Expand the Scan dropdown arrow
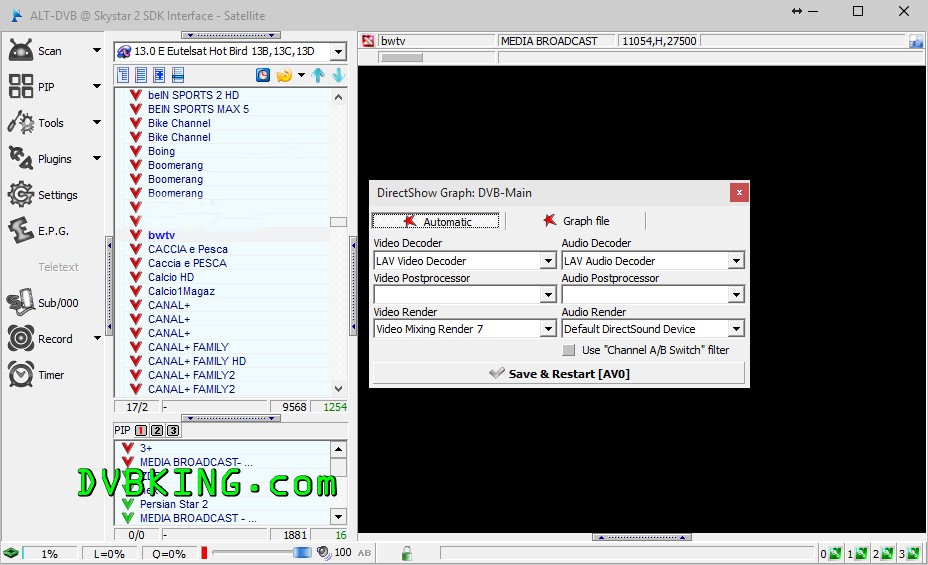The height and width of the screenshot is (565, 928). click(x=96, y=51)
